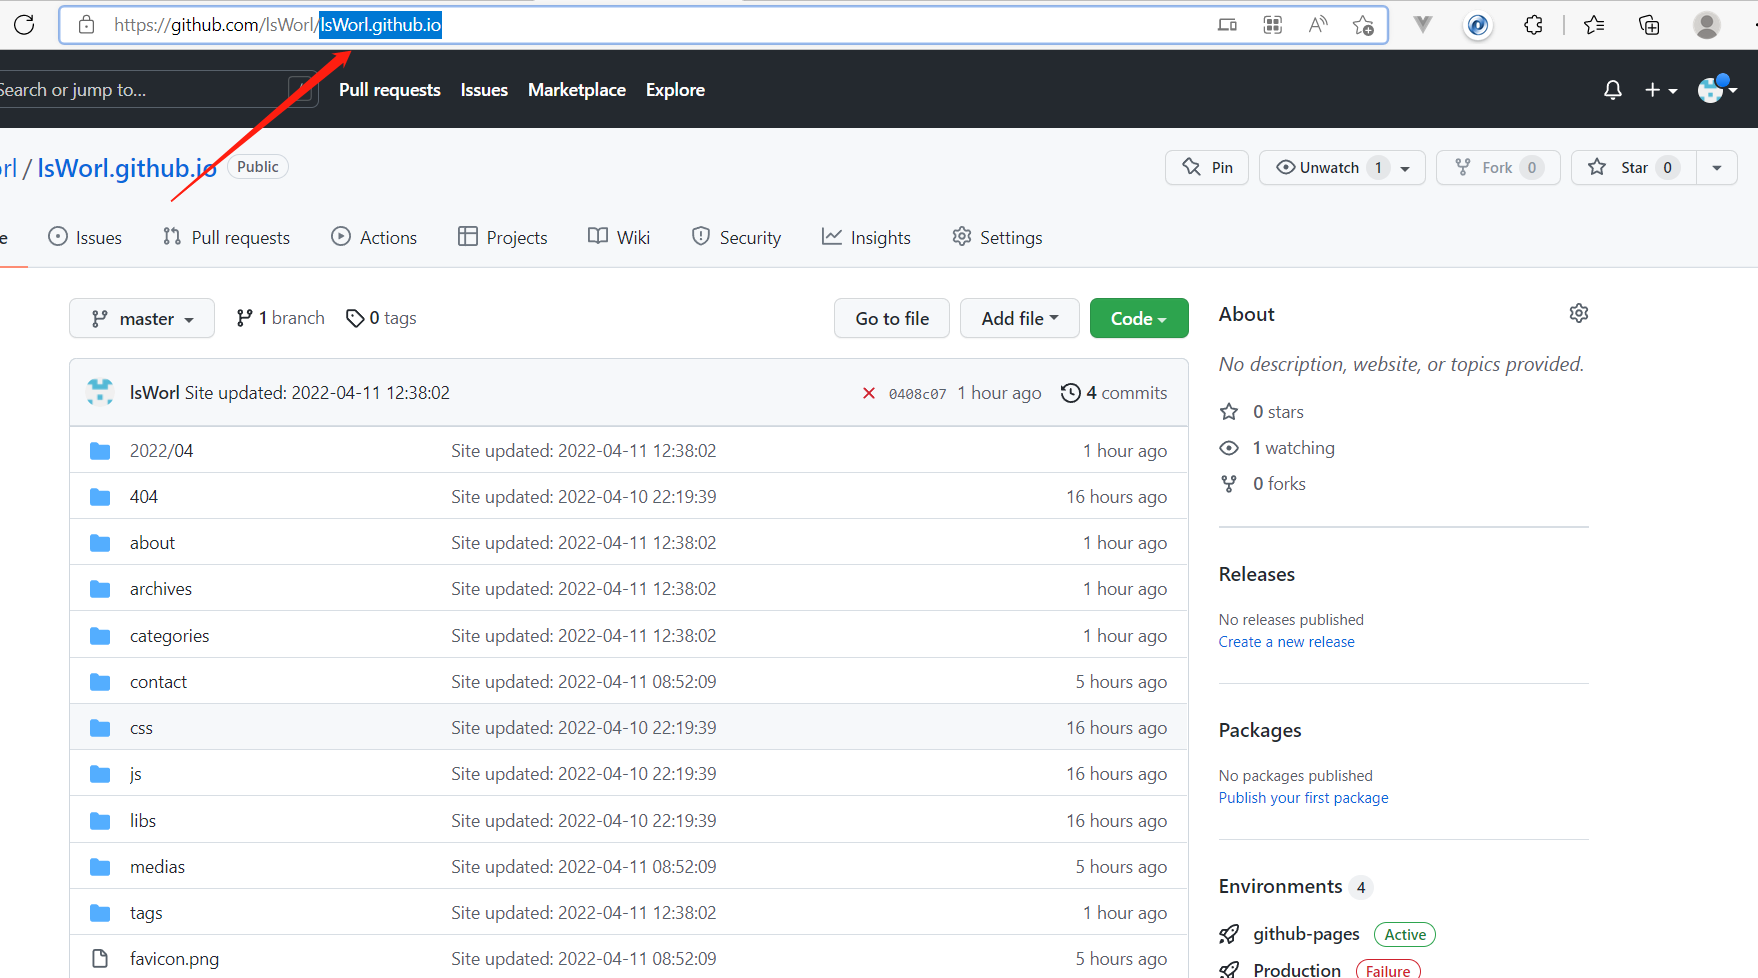1758x978 pixels.
Task: Expand the Unwatch dropdown caret
Action: (x=1406, y=168)
